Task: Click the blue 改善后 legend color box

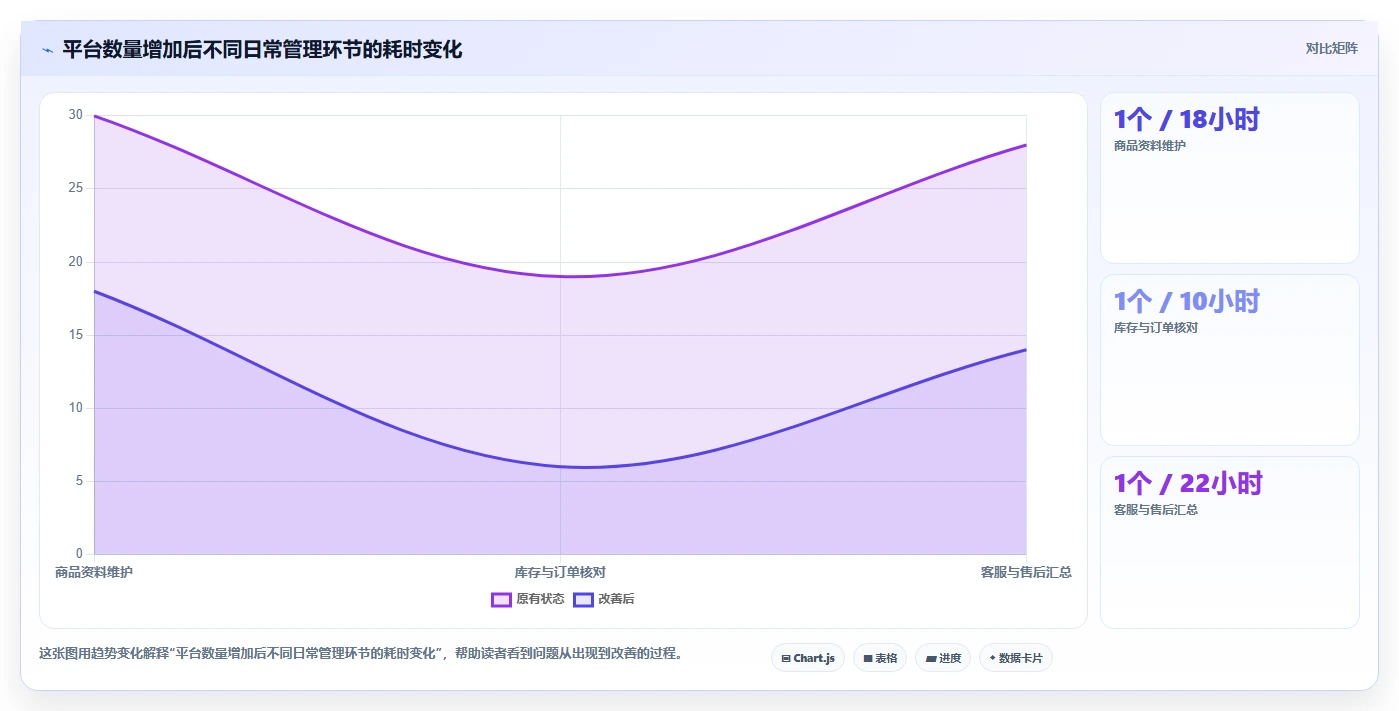Action: 583,599
